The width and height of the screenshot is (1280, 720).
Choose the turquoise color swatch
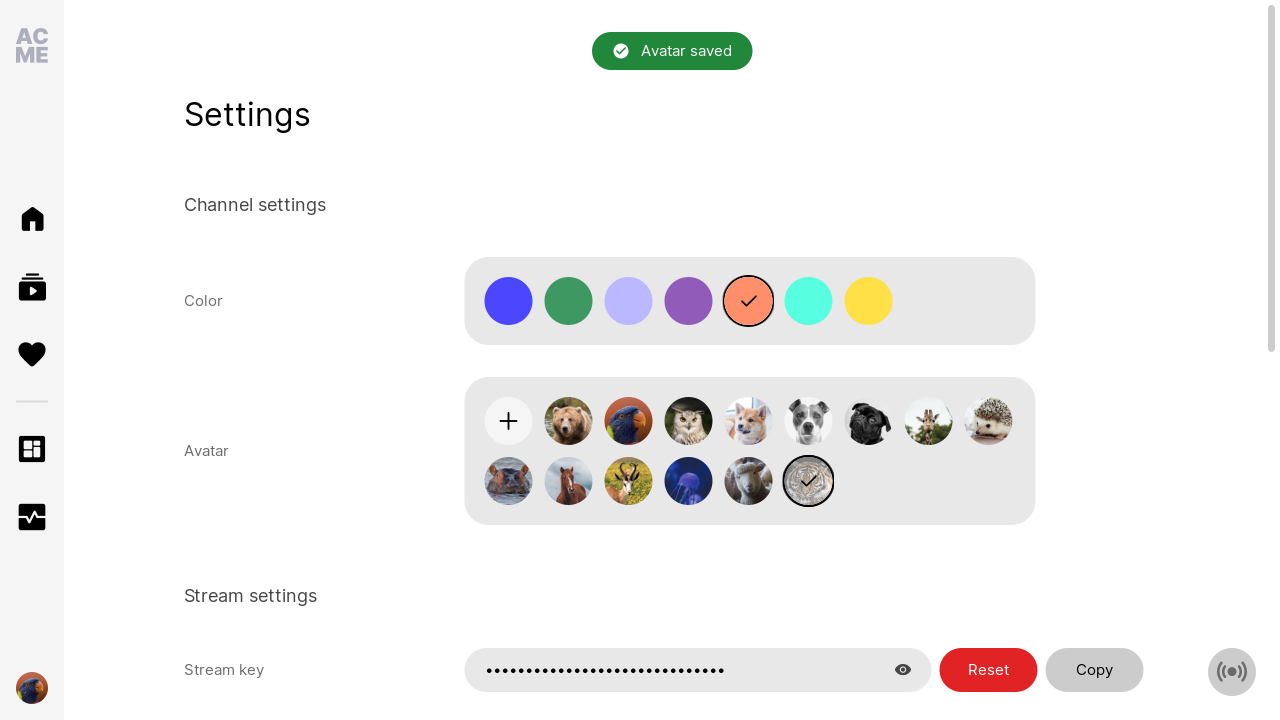click(x=808, y=301)
